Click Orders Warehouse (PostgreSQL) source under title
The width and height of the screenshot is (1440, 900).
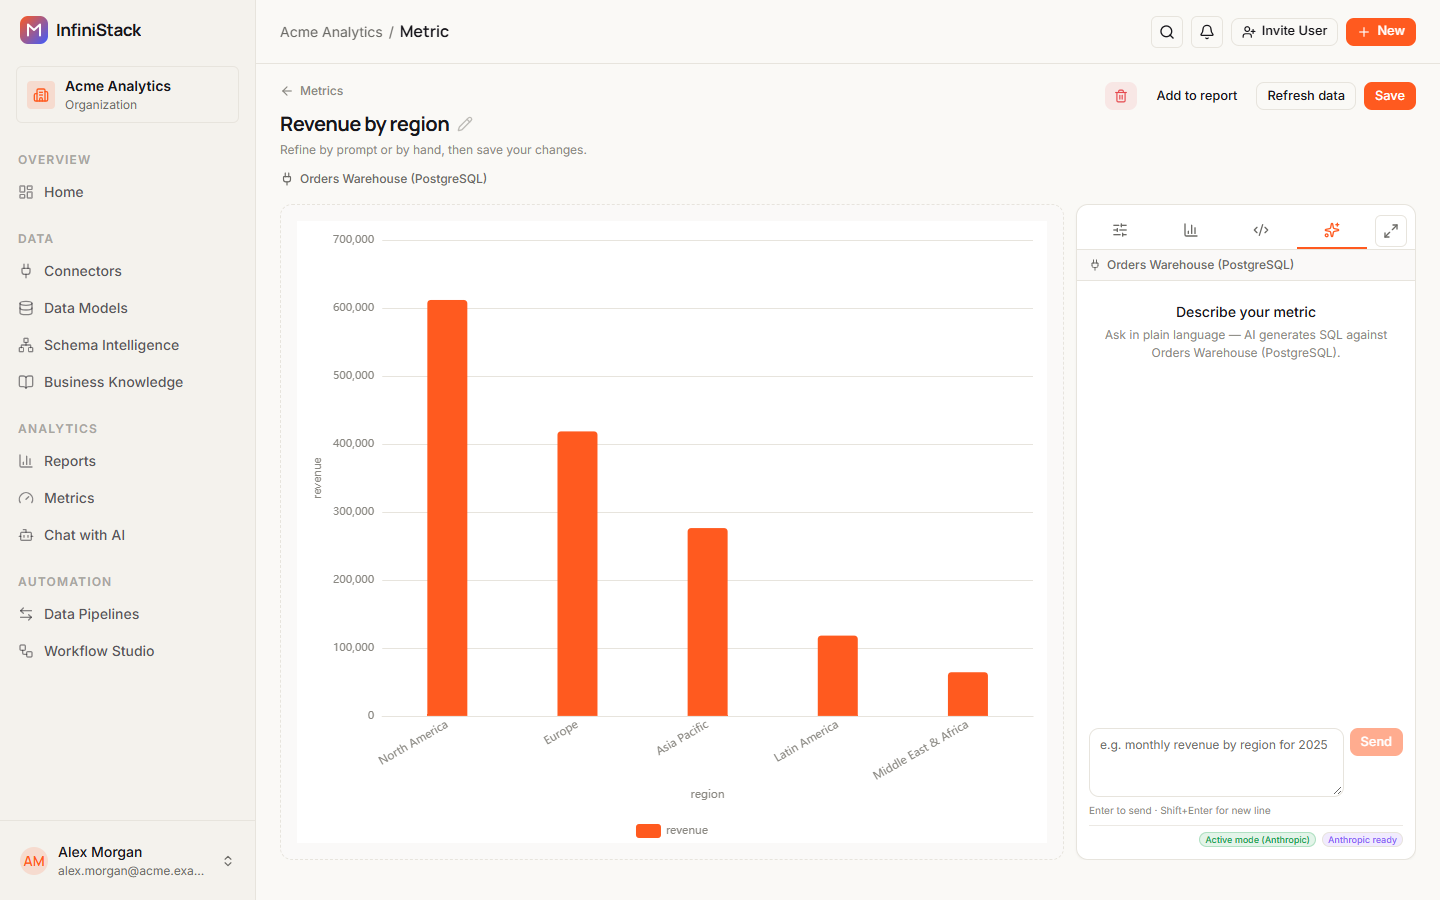[384, 179]
